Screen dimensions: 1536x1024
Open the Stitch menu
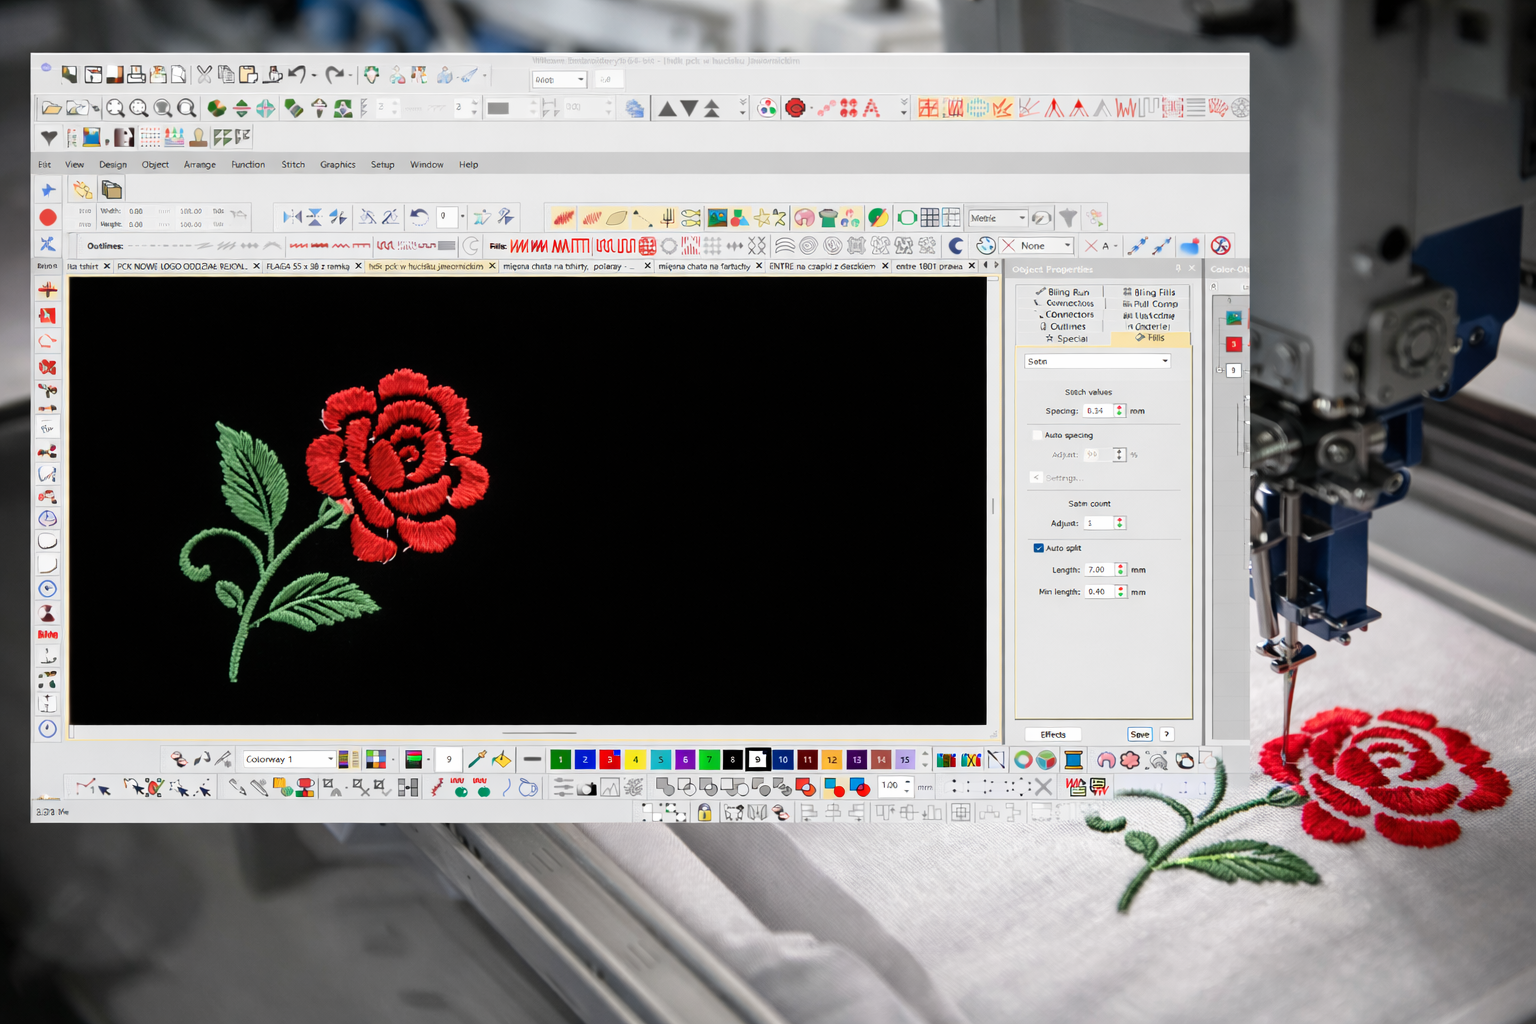(x=292, y=164)
